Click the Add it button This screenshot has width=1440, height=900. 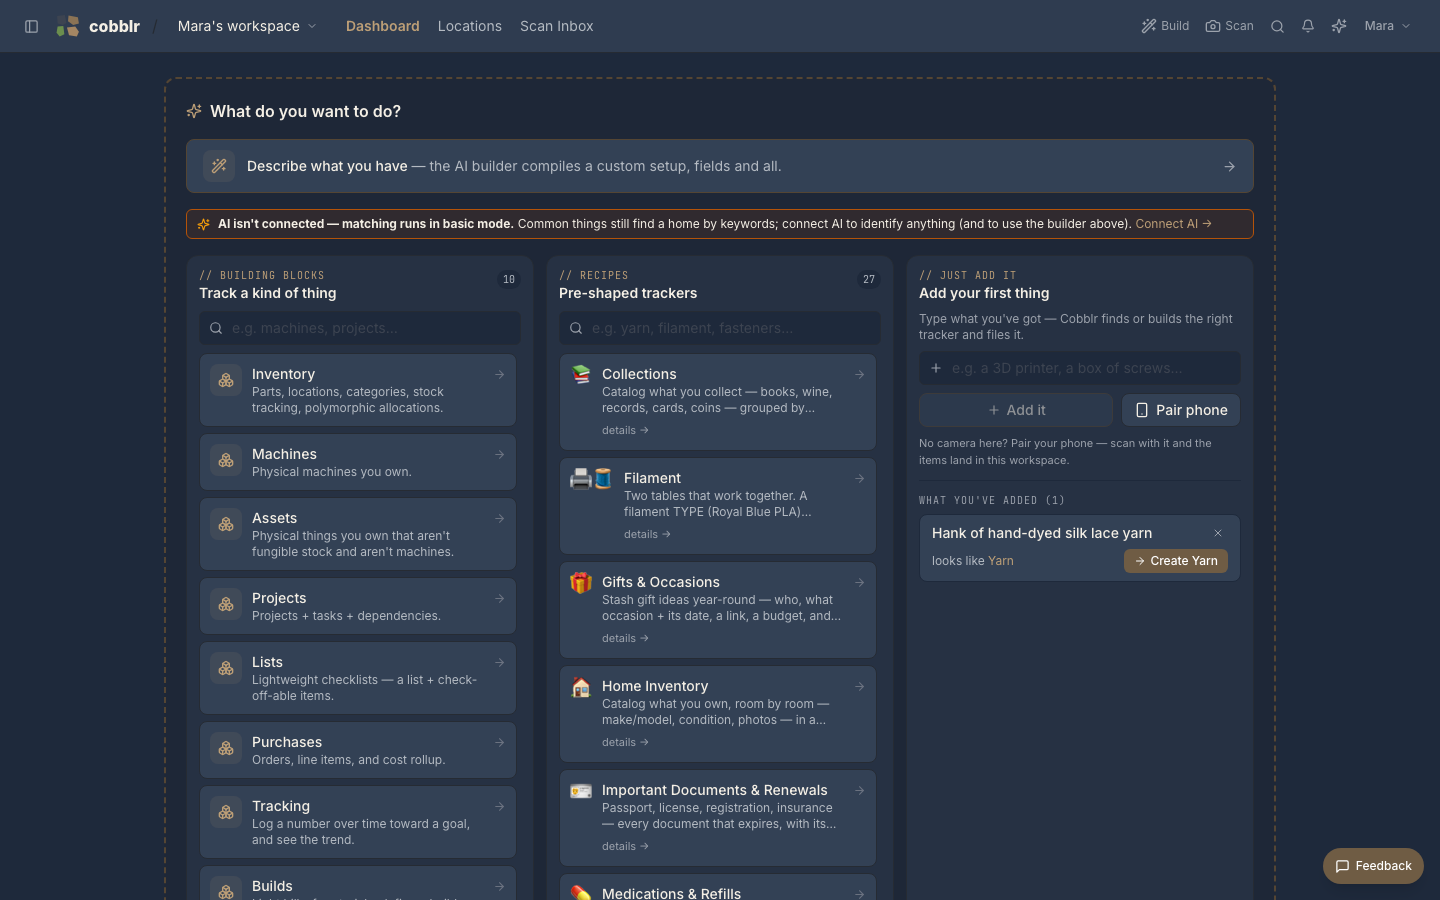tap(1016, 410)
